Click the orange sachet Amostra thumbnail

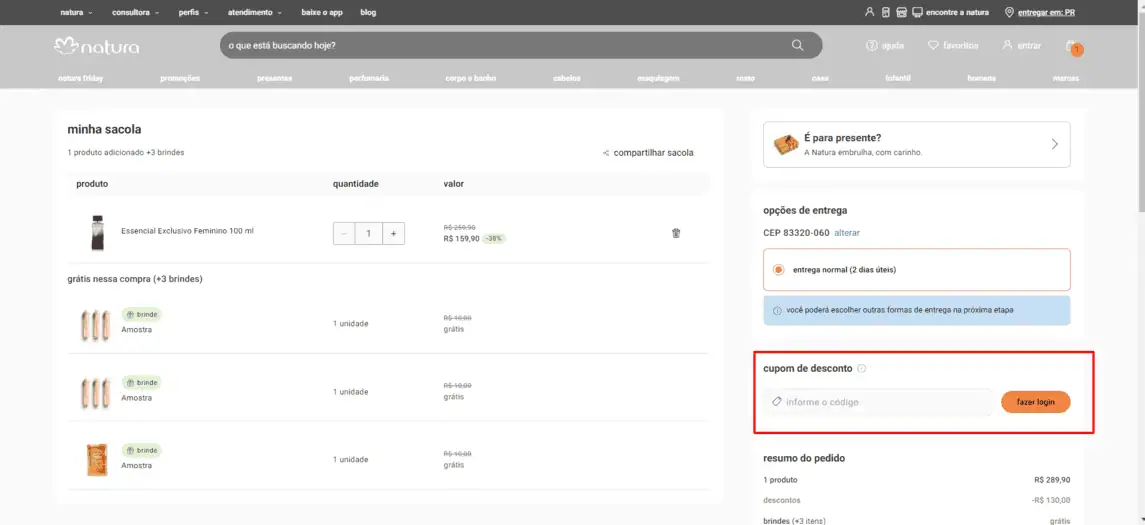(x=96, y=460)
